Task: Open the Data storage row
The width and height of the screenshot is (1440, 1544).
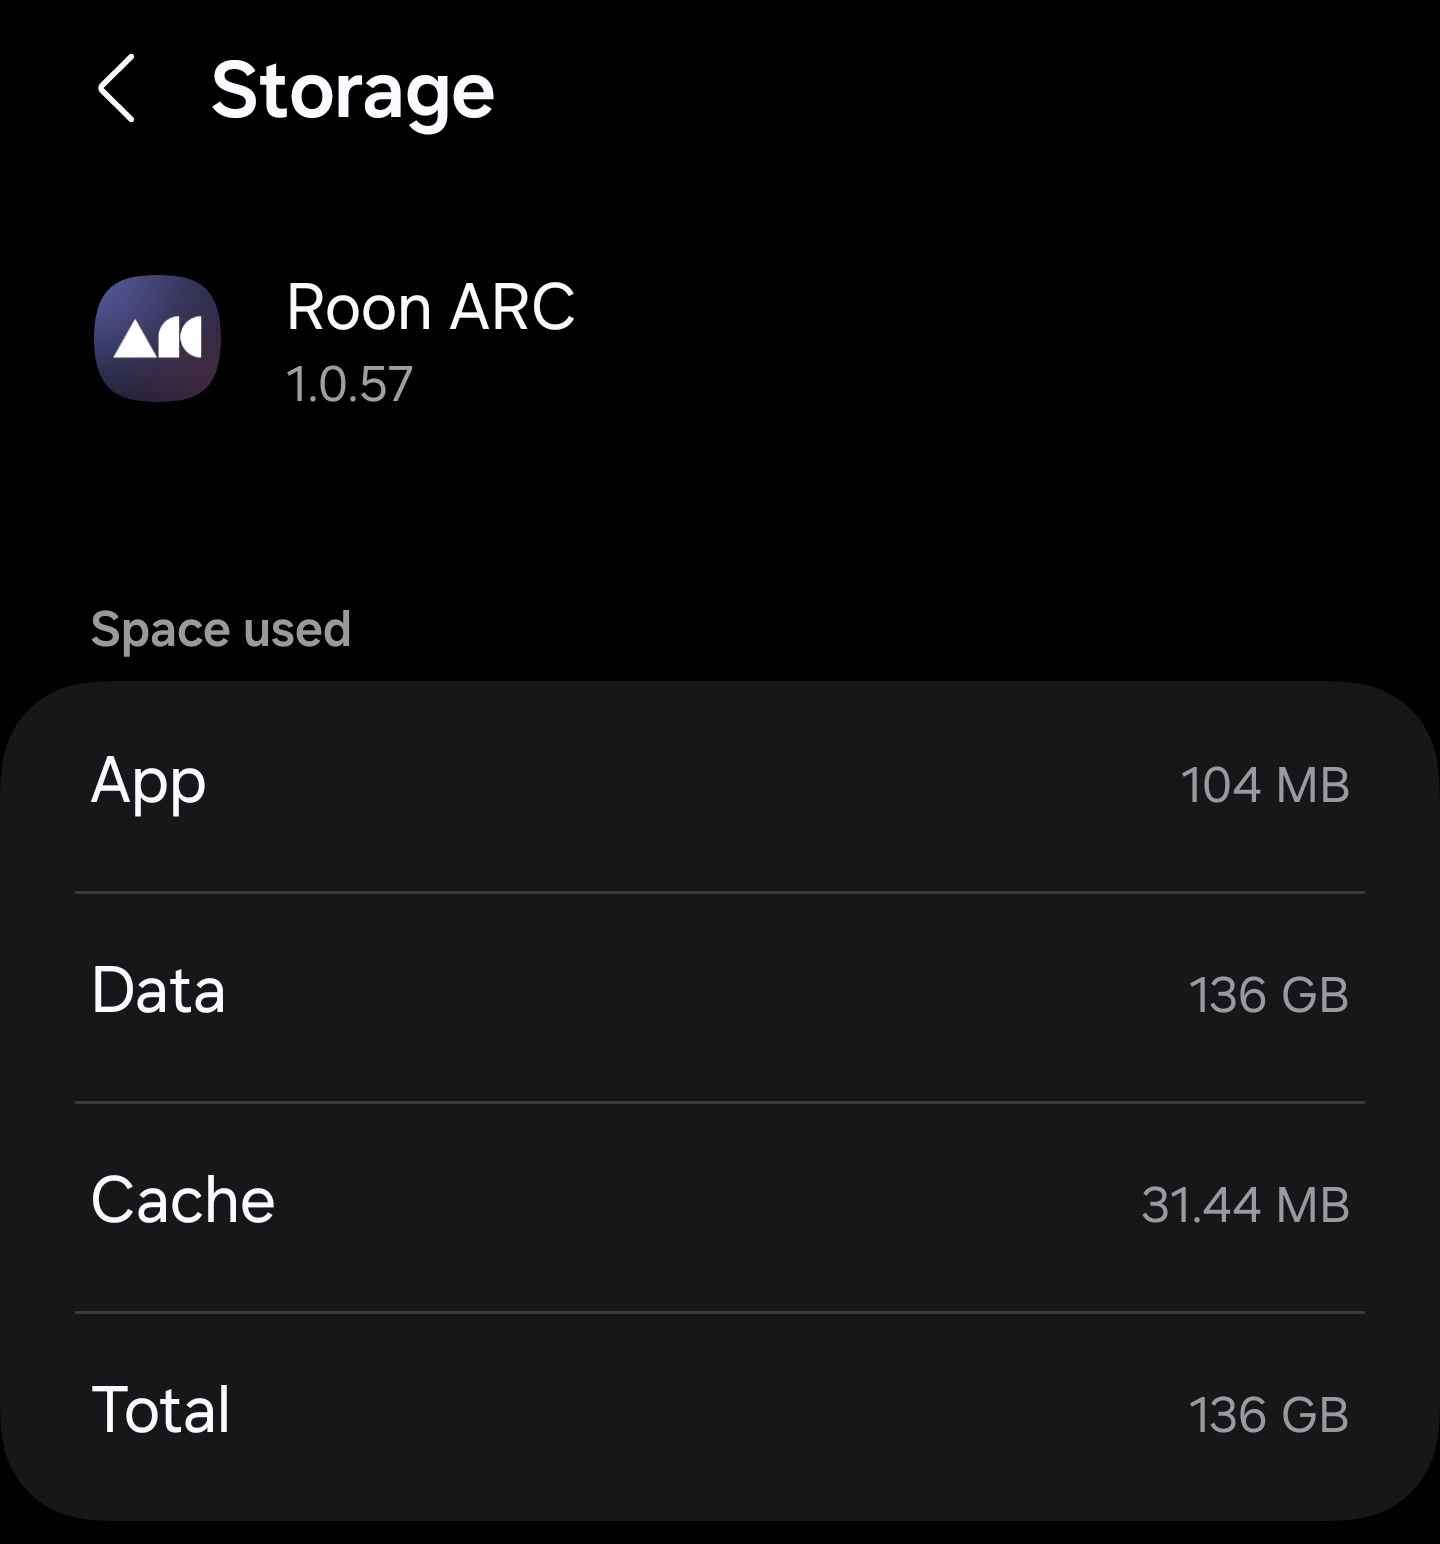Action: (x=720, y=996)
